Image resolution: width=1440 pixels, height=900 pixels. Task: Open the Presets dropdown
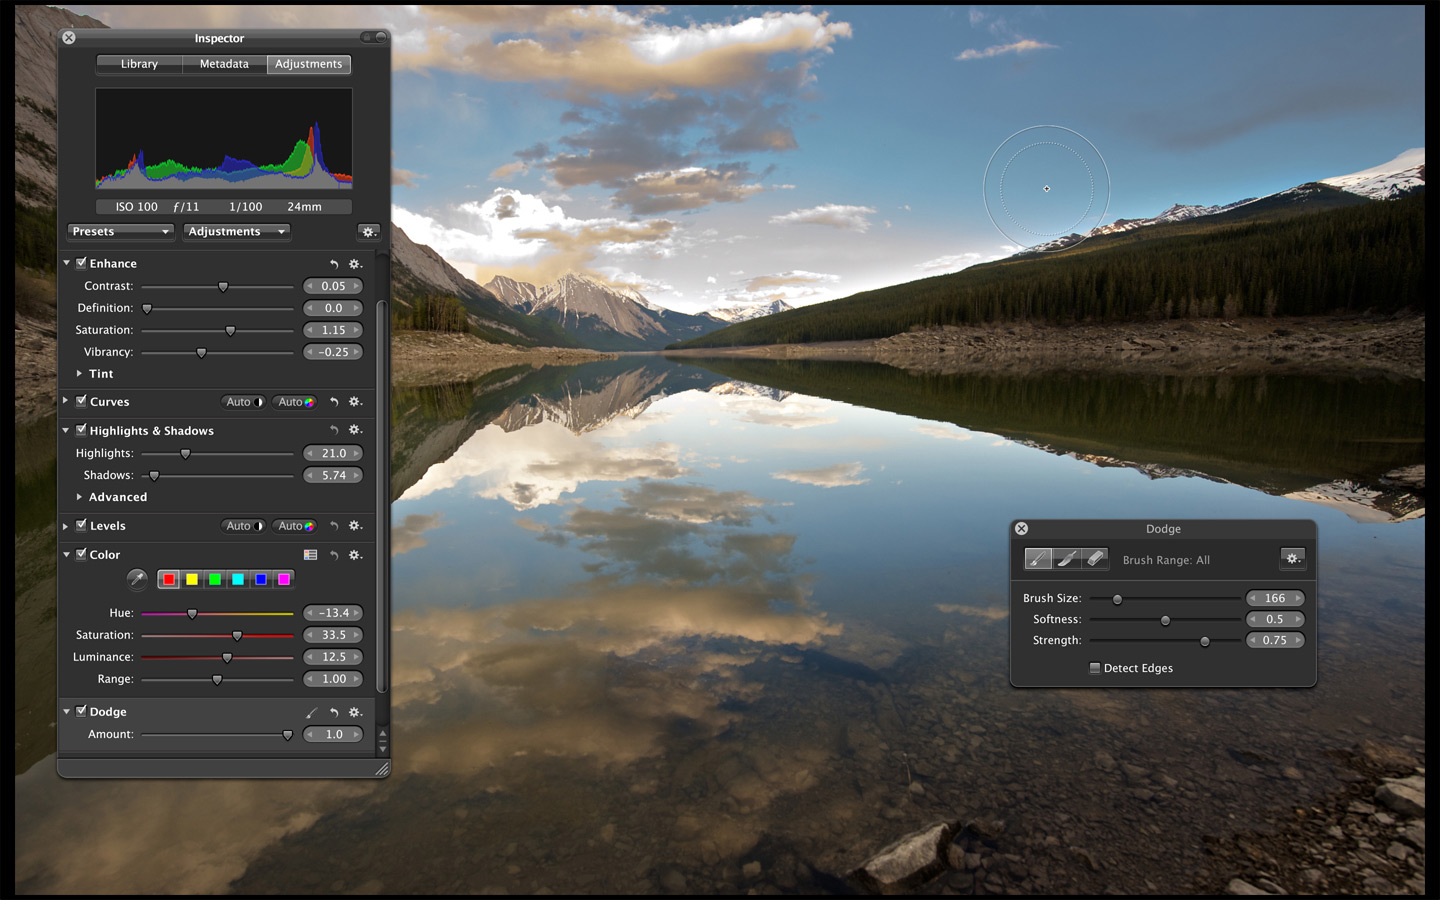point(121,232)
